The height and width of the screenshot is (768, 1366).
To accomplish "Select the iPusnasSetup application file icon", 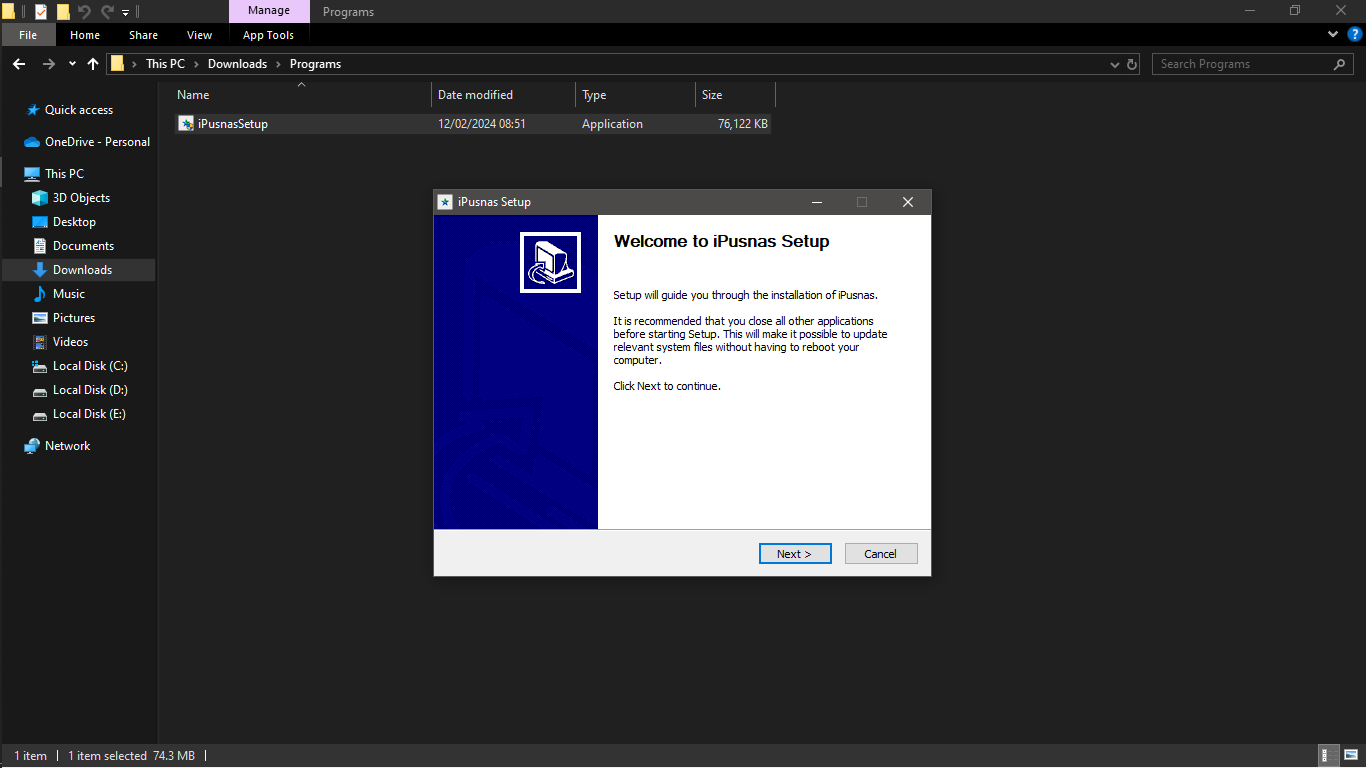I will tap(186, 124).
